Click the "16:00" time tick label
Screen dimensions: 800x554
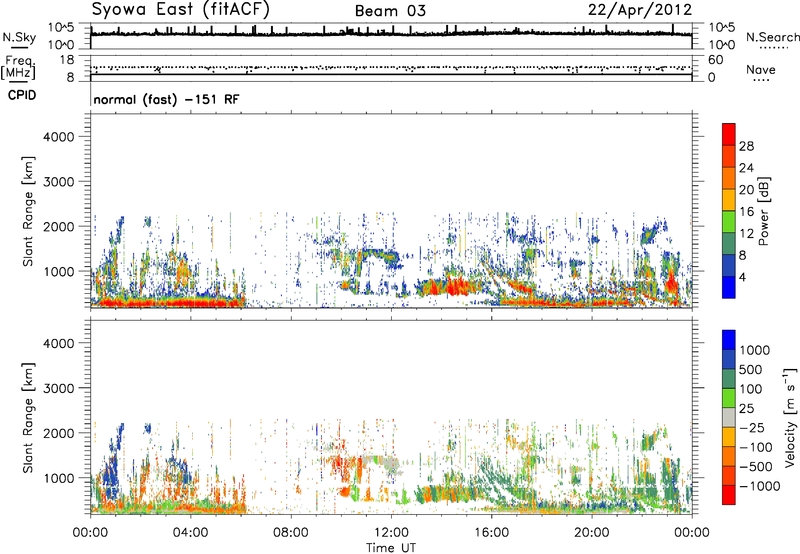(491, 533)
